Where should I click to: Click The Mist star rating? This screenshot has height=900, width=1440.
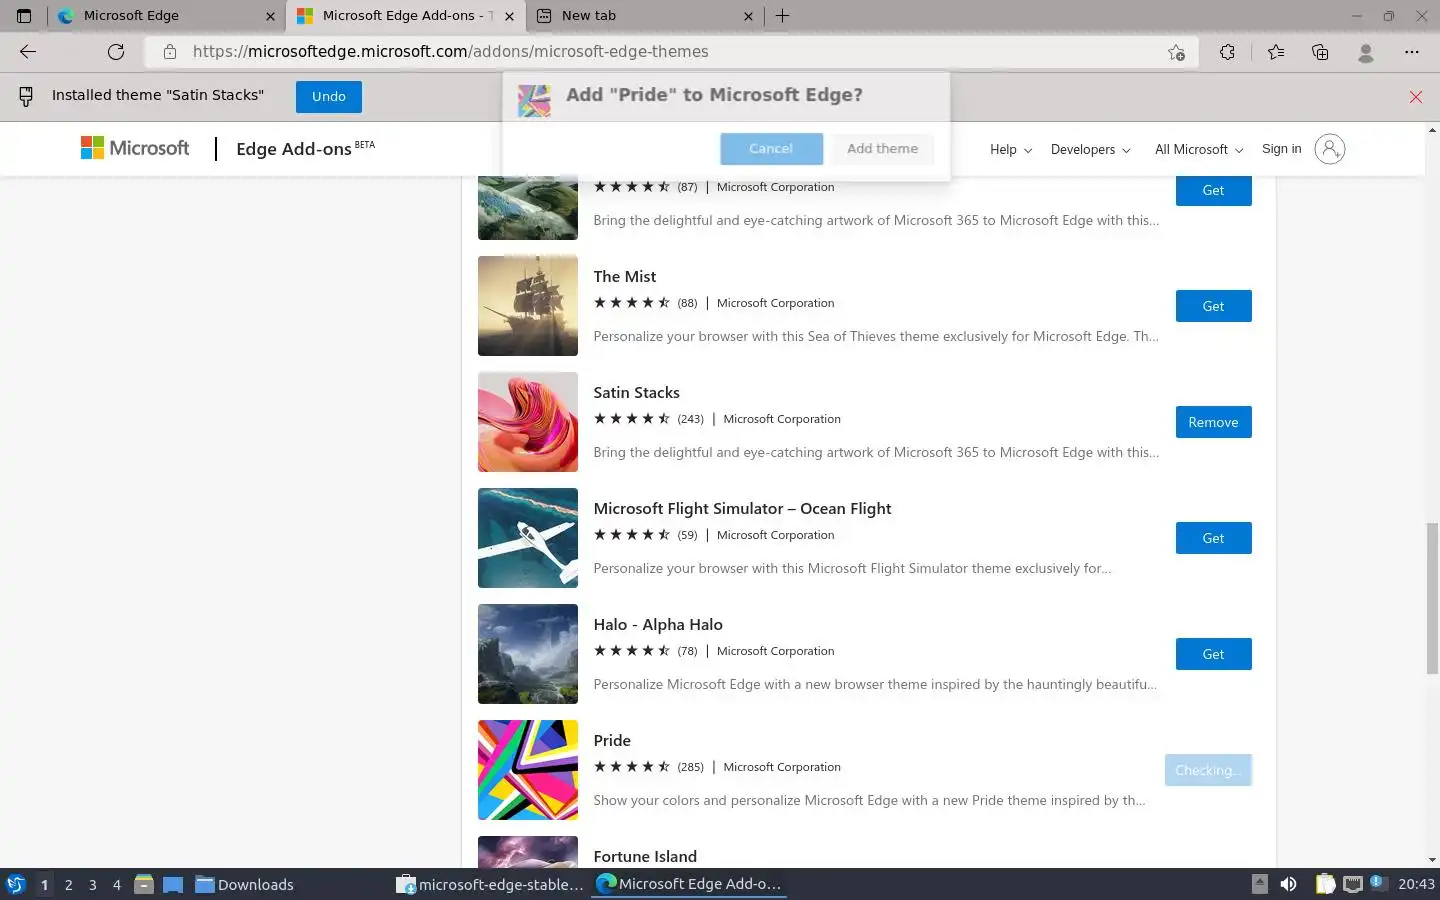click(x=632, y=303)
